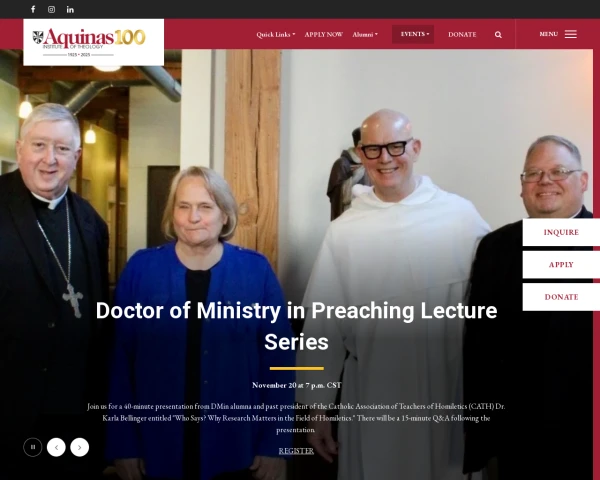
Task: Open the hamburger MENU icon
Action: [571, 34]
